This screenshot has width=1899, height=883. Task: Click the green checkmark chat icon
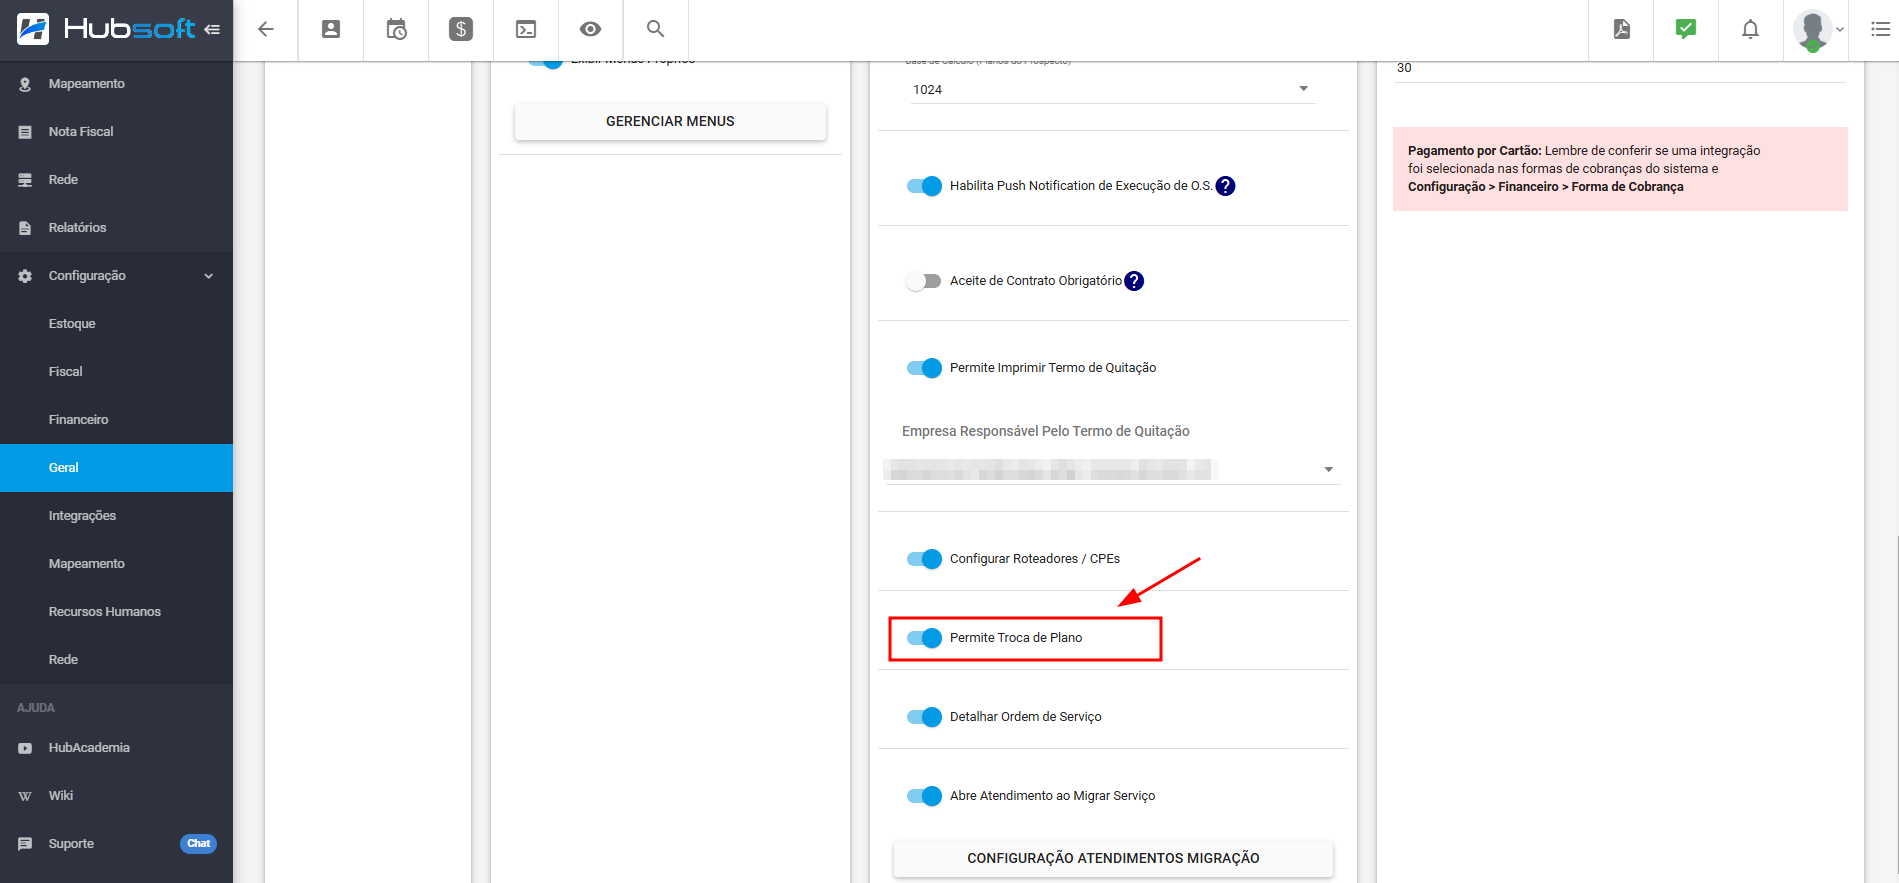pos(1686,29)
